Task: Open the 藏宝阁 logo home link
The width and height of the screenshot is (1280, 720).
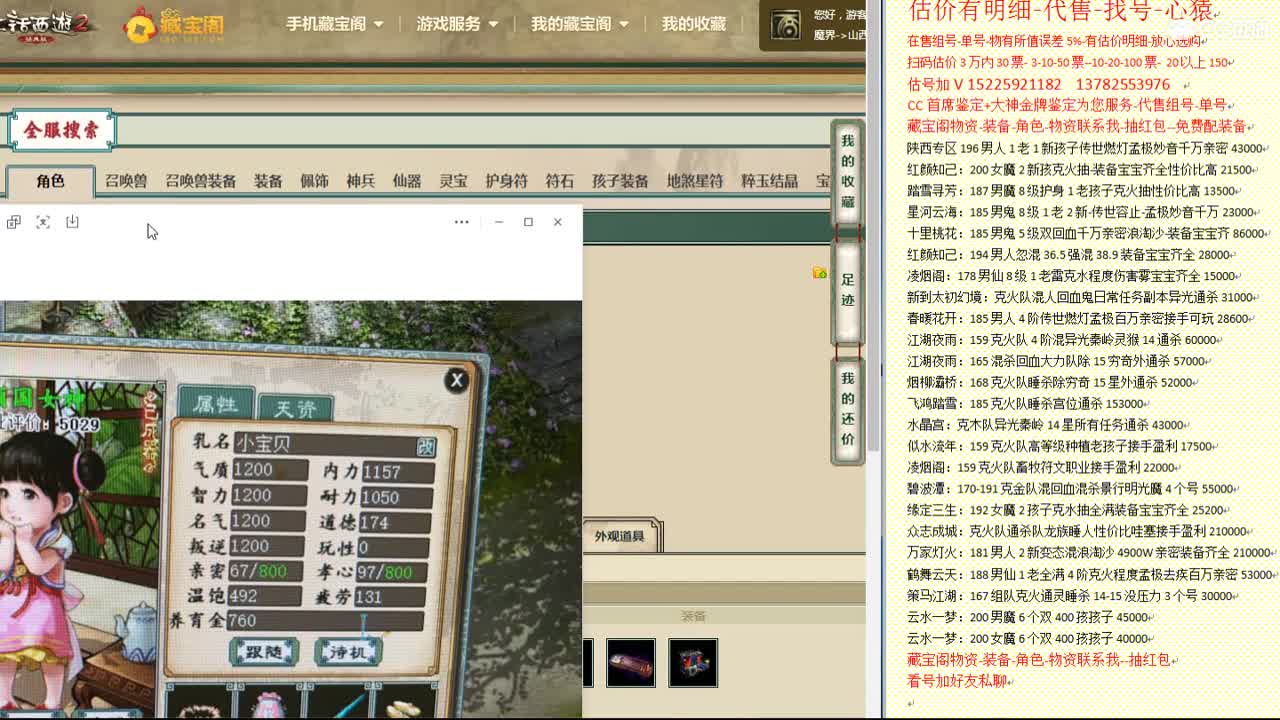Action: [x=173, y=24]
